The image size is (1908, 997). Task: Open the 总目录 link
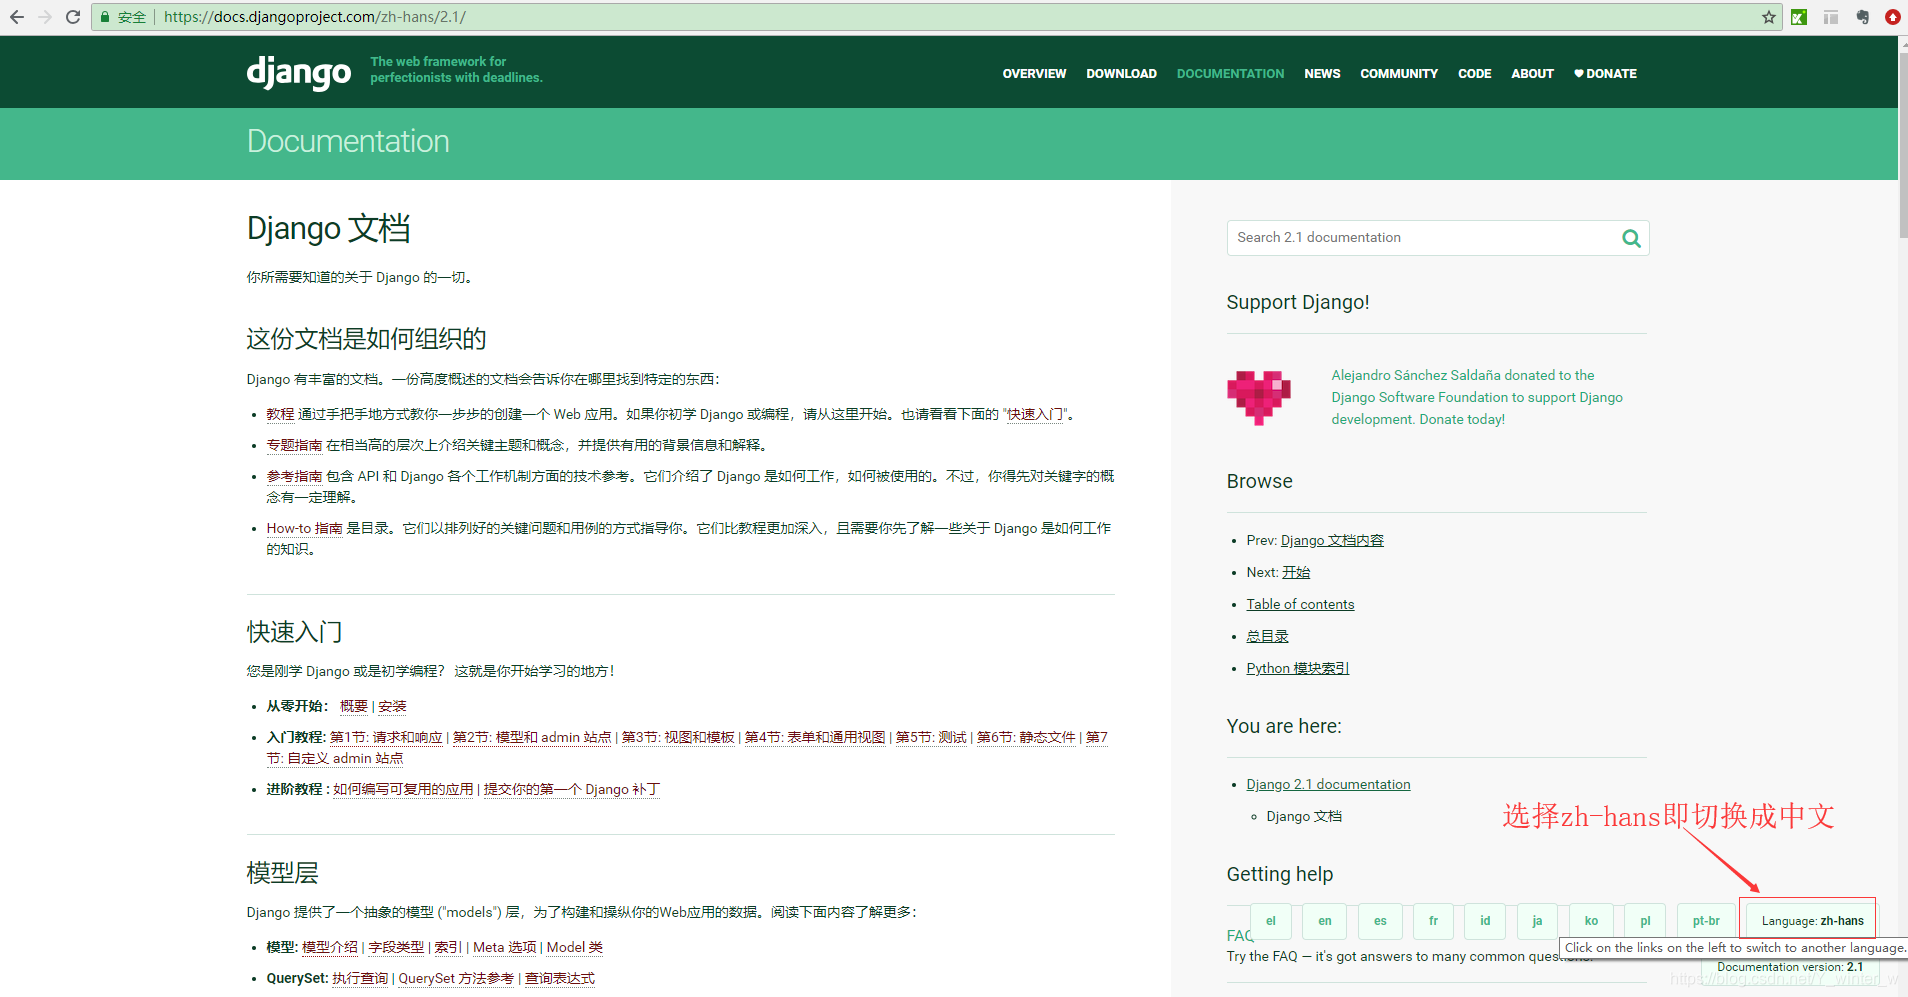click(x=1267, y=636)
